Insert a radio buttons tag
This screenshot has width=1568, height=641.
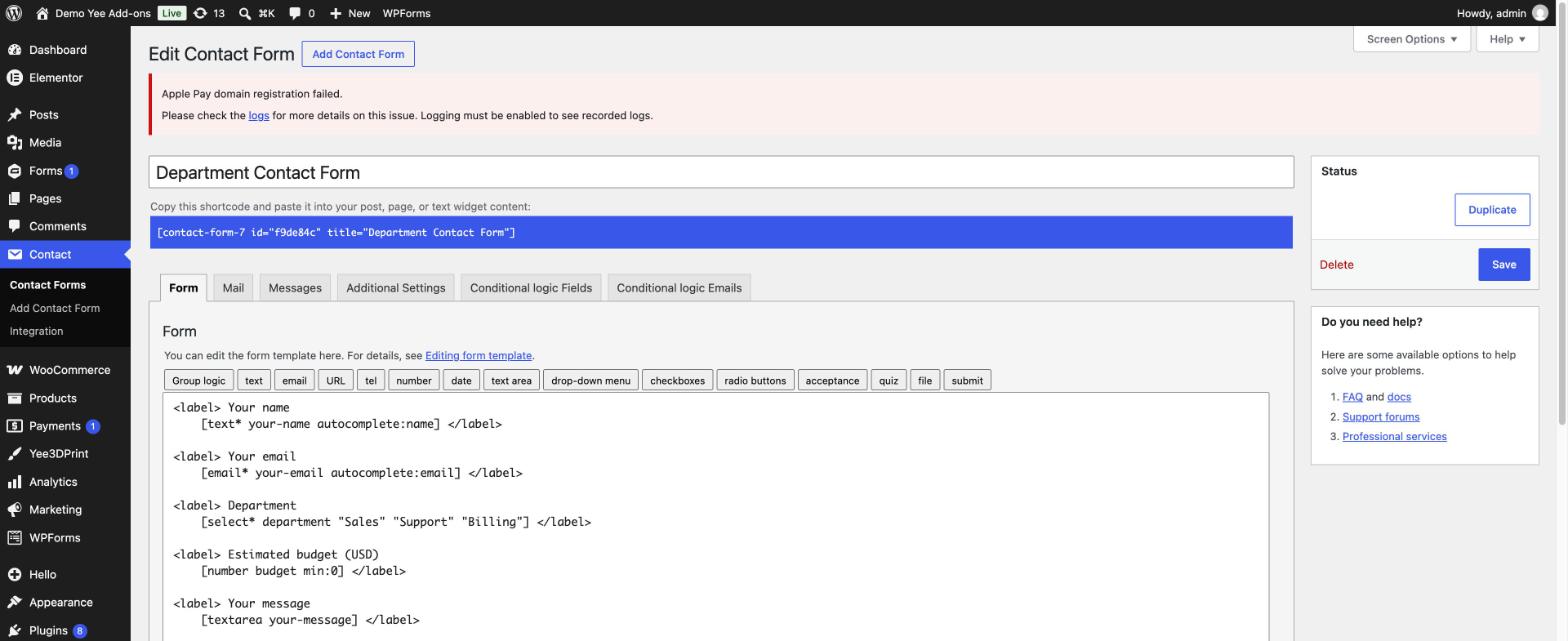tap(755, 381)
